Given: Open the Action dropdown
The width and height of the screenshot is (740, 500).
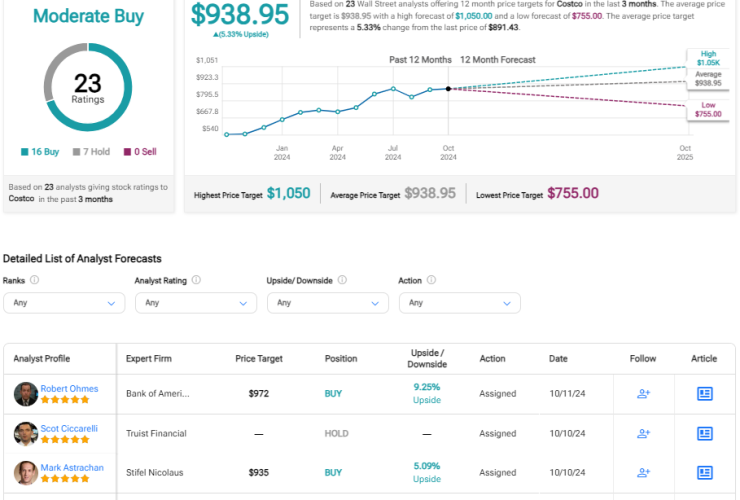Looking at the screenshot, I should pyautogui.click(x=460, y=303).
